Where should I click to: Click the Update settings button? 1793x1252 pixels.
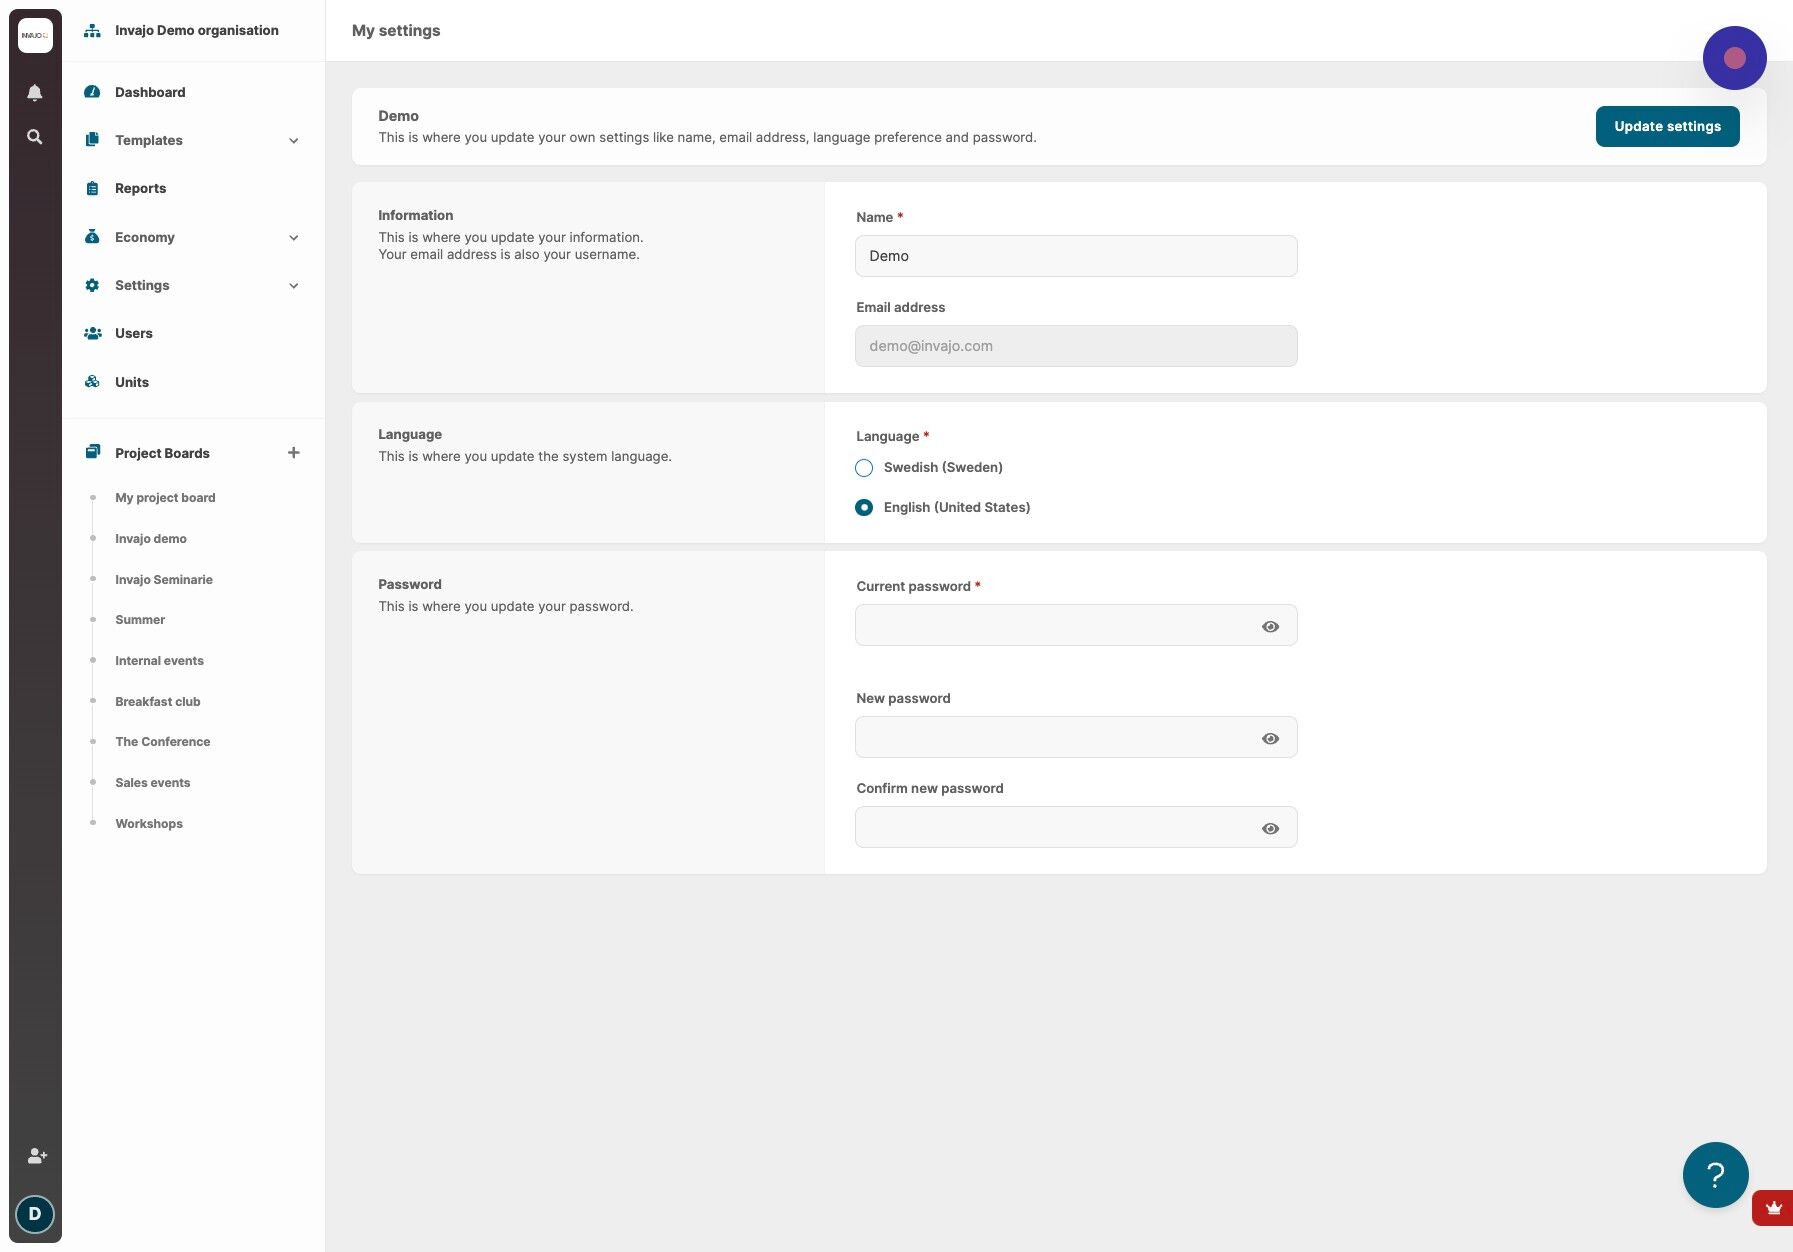click(1667, 126)
